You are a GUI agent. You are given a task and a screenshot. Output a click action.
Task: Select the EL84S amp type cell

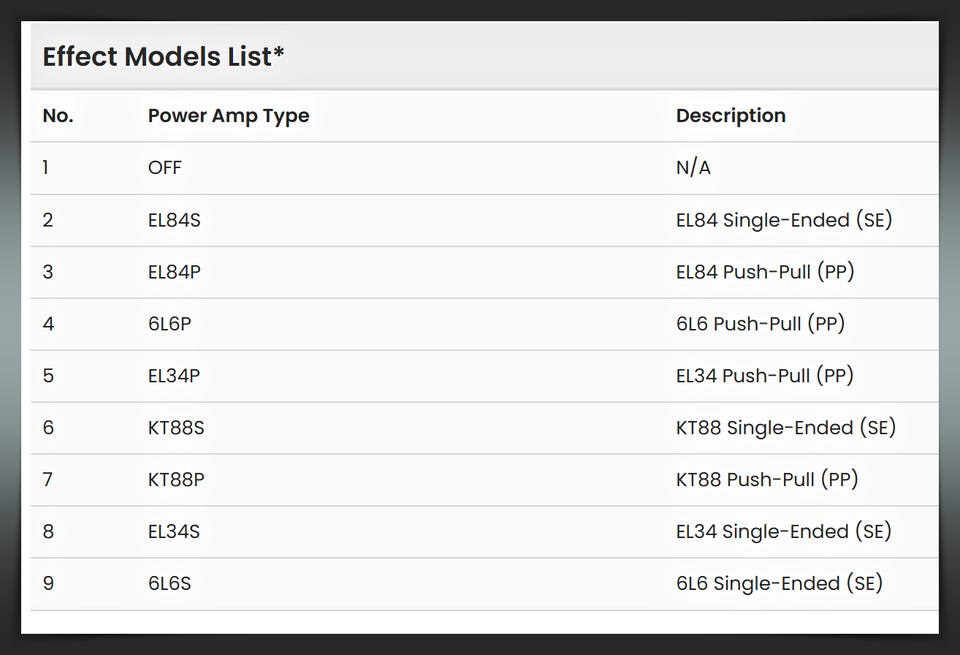click(x=174, y=220)
